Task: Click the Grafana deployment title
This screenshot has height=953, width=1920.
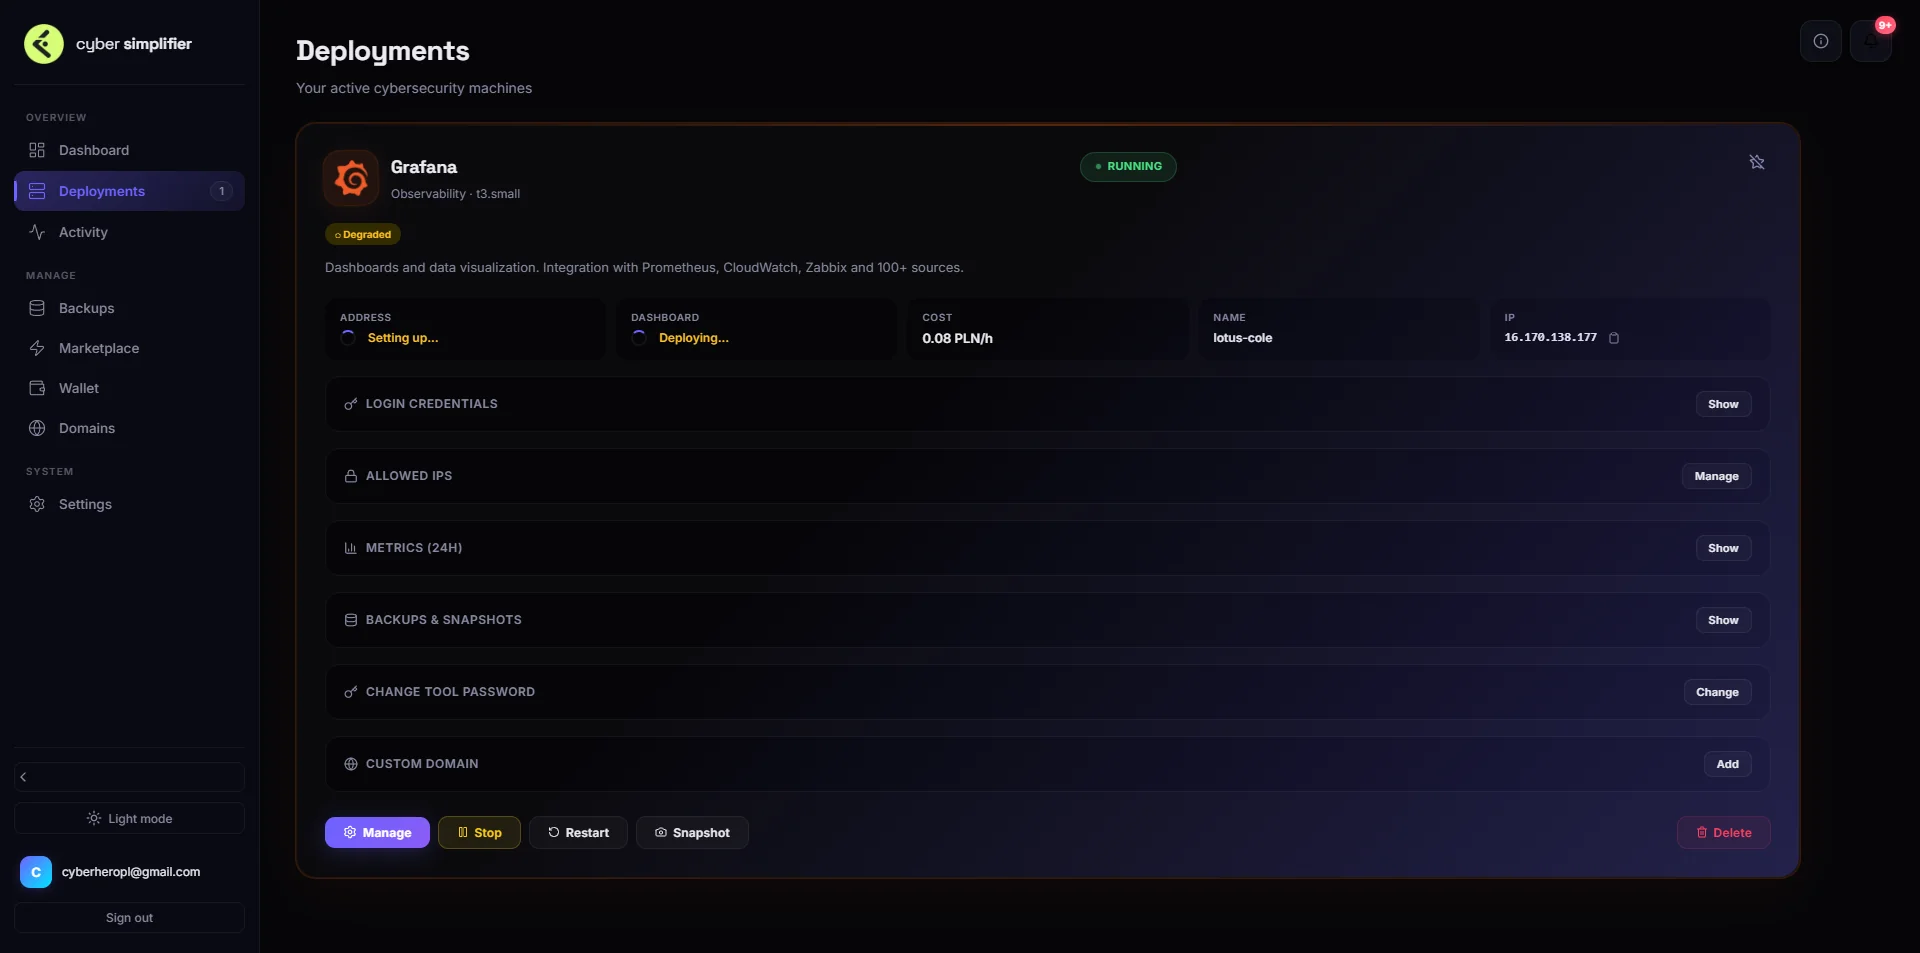Action: (424, 167)
